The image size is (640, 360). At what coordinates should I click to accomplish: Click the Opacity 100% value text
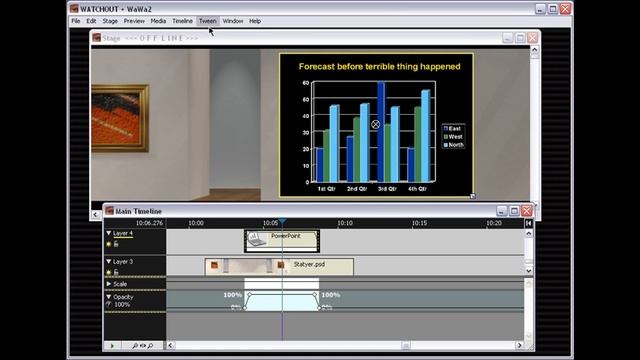[122, 304]
